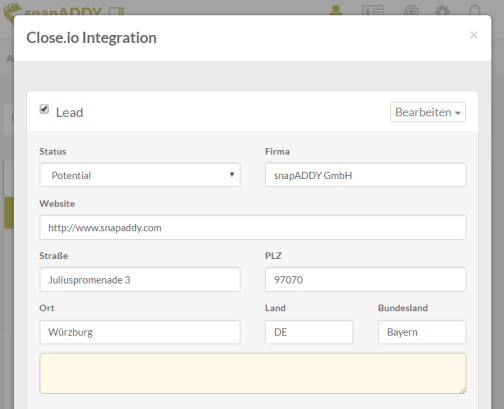
Task: Click the Website field label
Action: 57,203
